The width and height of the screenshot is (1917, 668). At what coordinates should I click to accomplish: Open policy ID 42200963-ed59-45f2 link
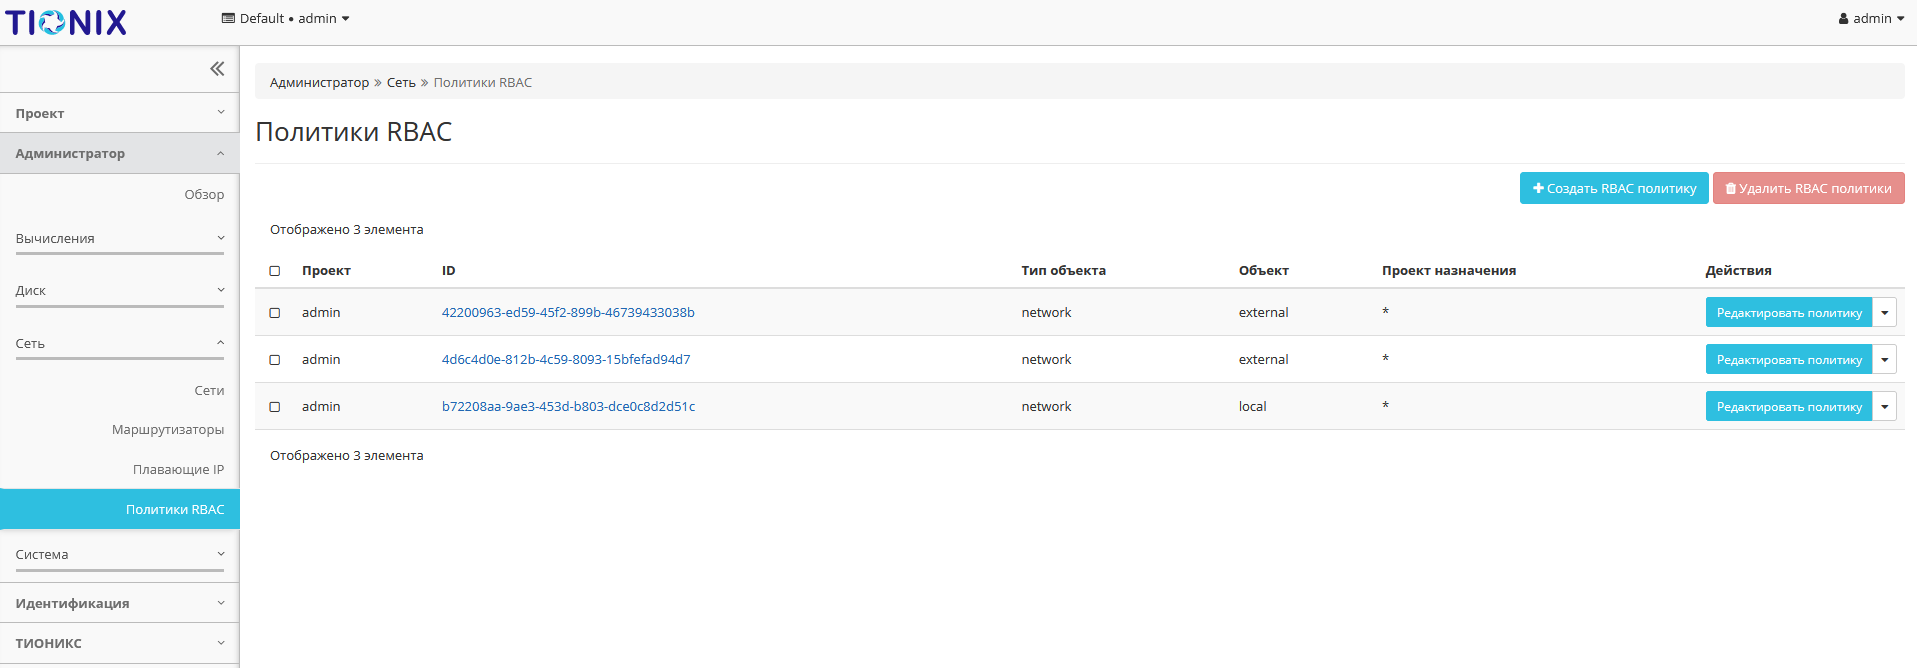[x=568, y=313]
